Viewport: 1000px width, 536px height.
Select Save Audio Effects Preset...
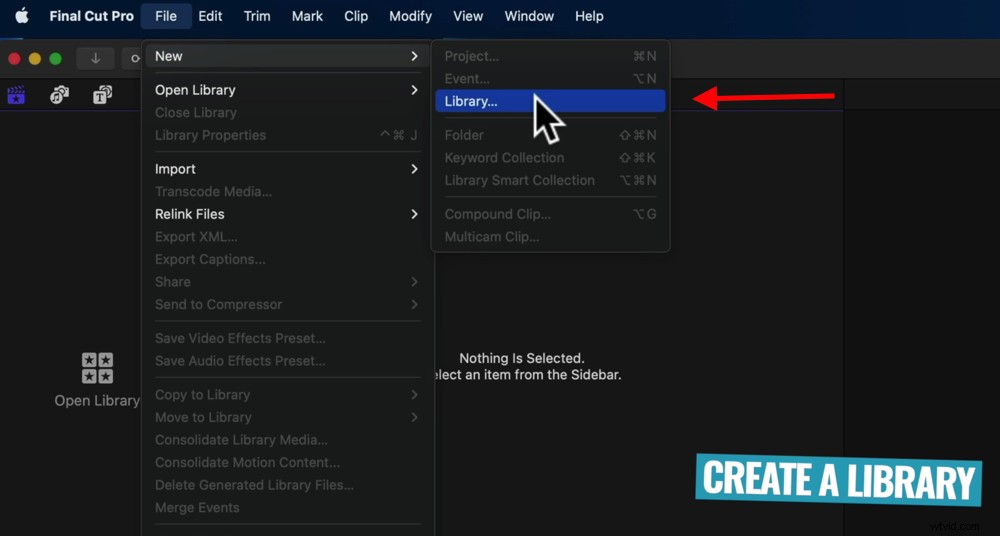pos(288,361)
